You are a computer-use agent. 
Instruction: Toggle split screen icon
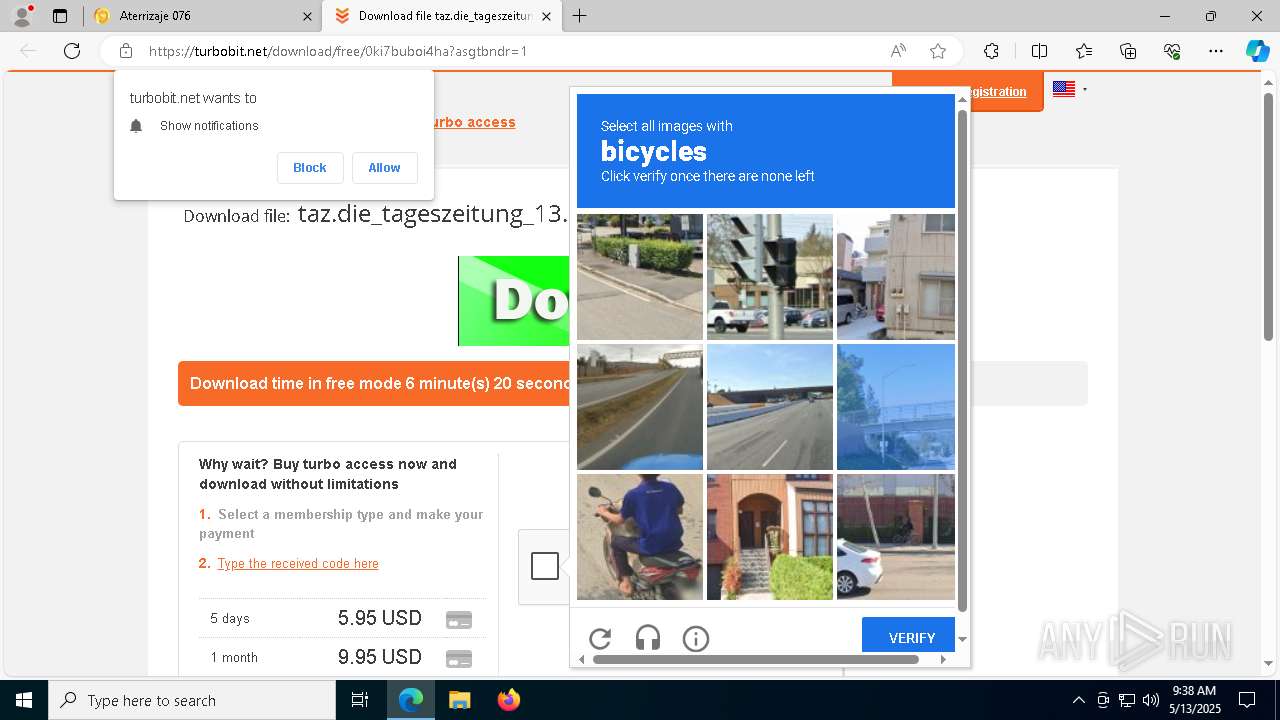click(1039, 51)
